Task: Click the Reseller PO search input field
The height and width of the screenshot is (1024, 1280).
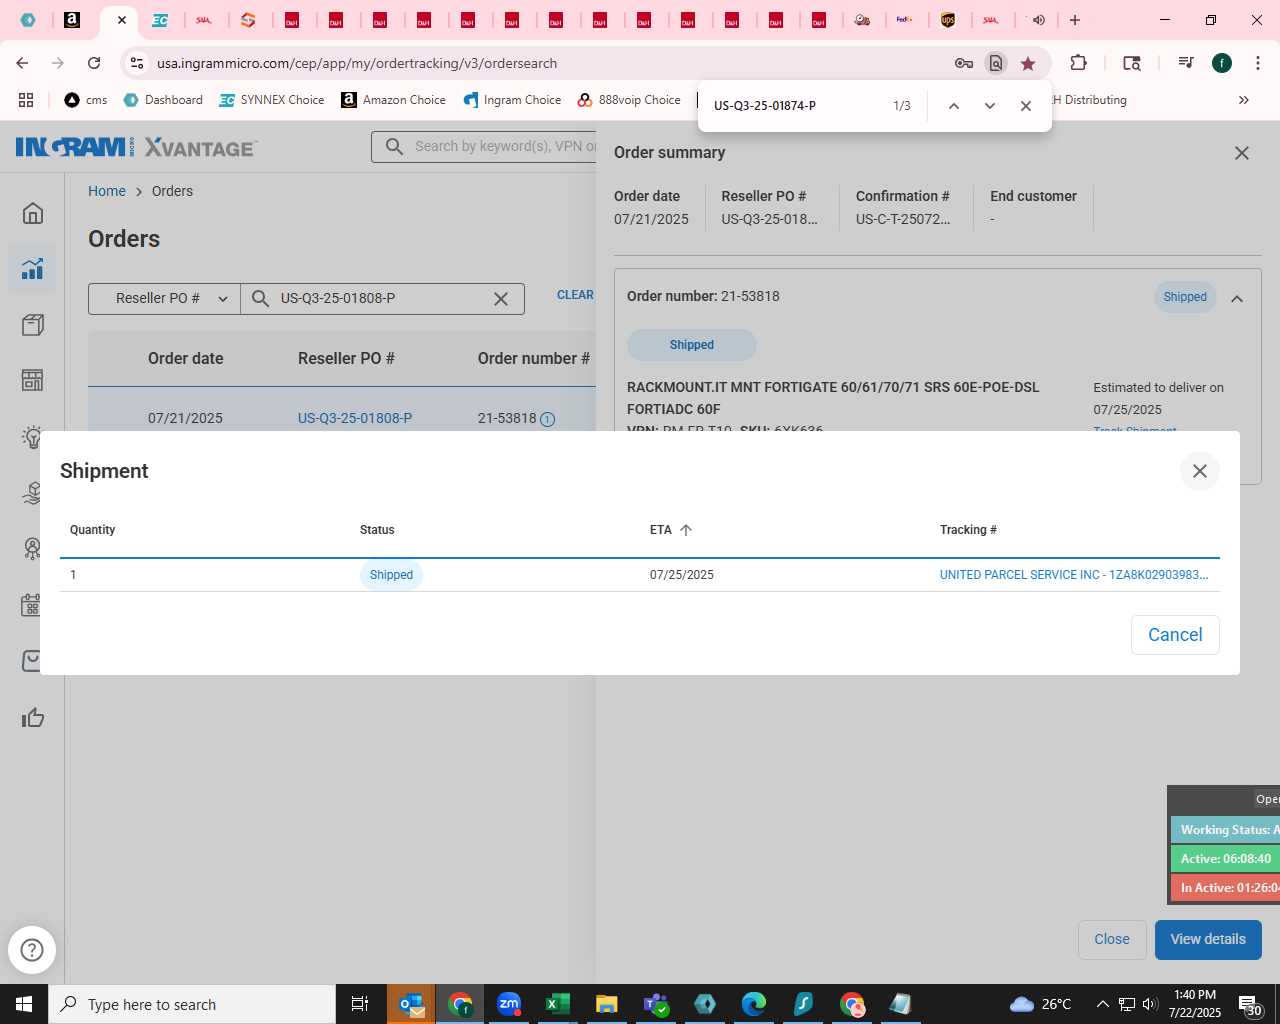Action: pyautogui.click(x=382, y=298)
